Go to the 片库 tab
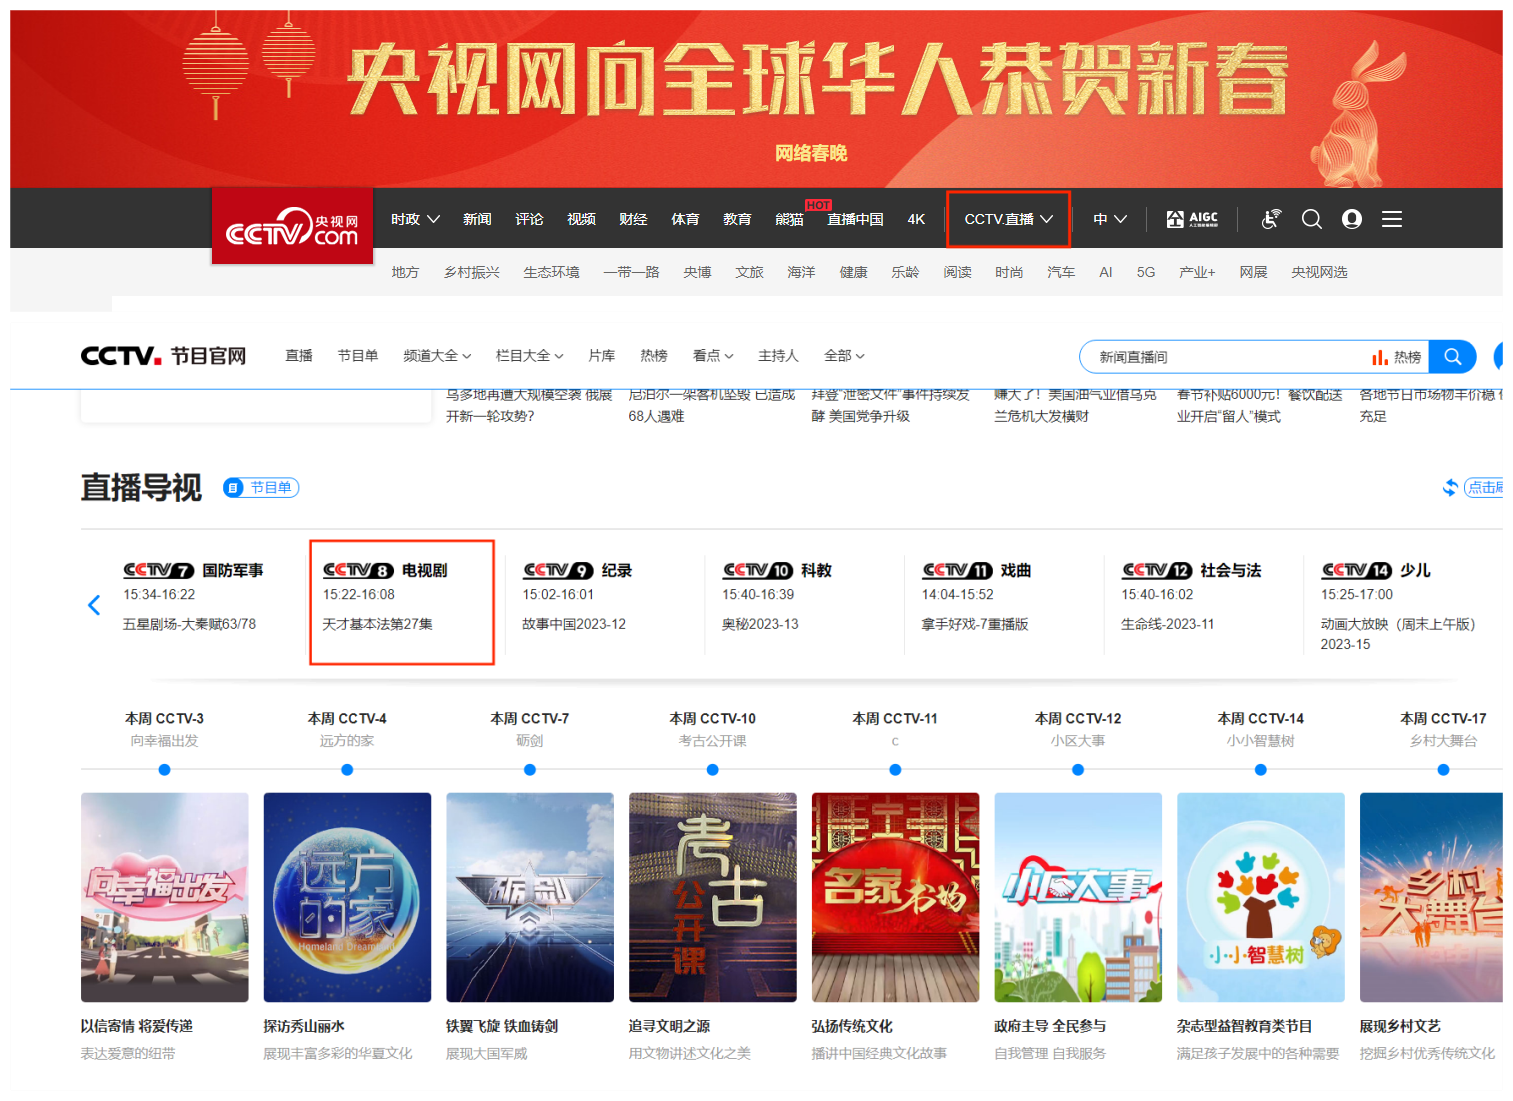1513x1101 pixels. pos(602,356)
